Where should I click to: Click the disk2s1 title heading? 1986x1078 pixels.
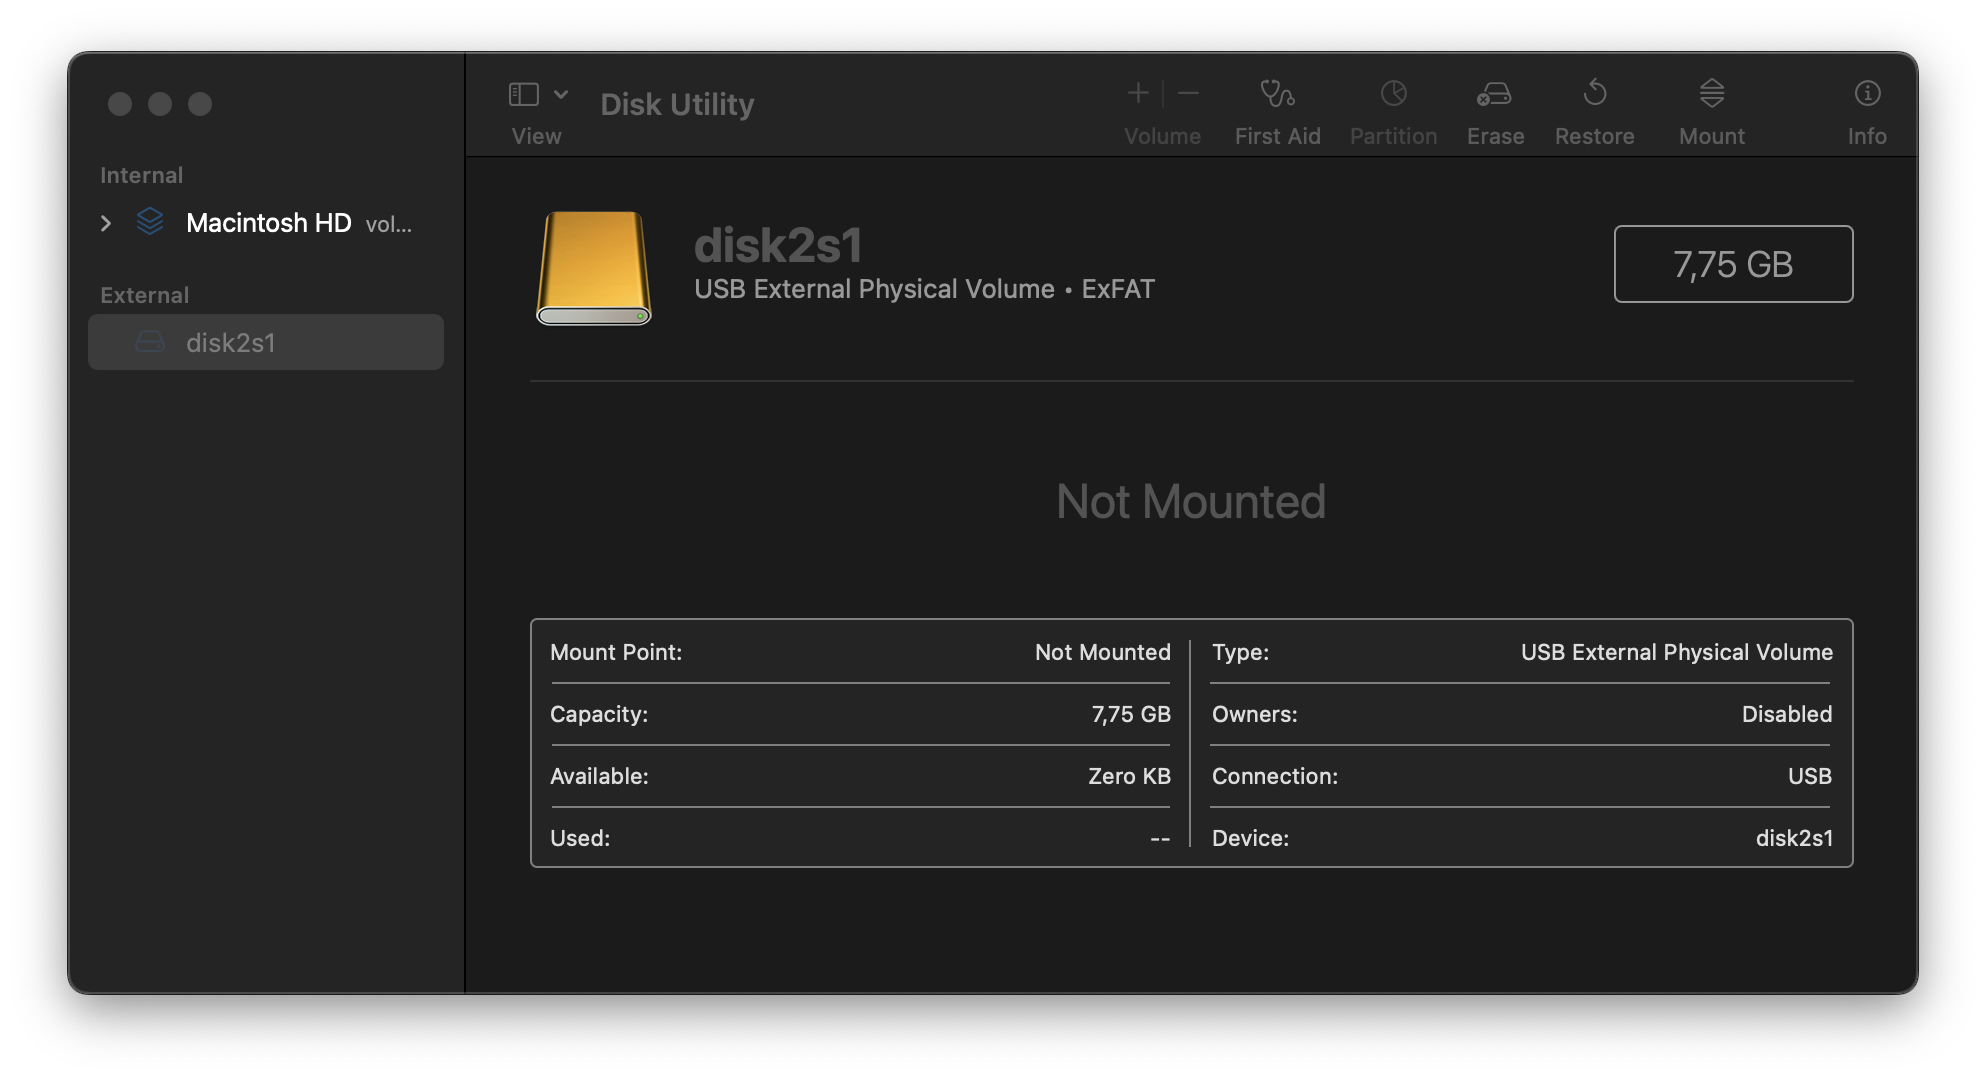(778, 245)
